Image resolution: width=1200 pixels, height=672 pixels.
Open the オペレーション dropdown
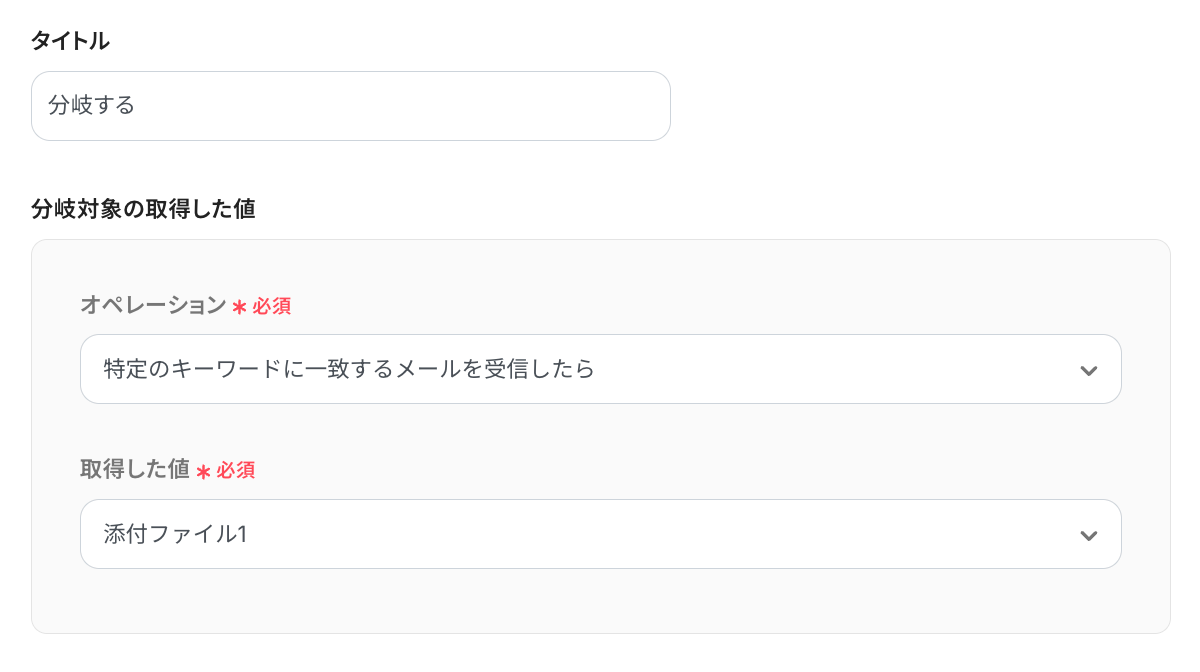[x=600, y=369]
